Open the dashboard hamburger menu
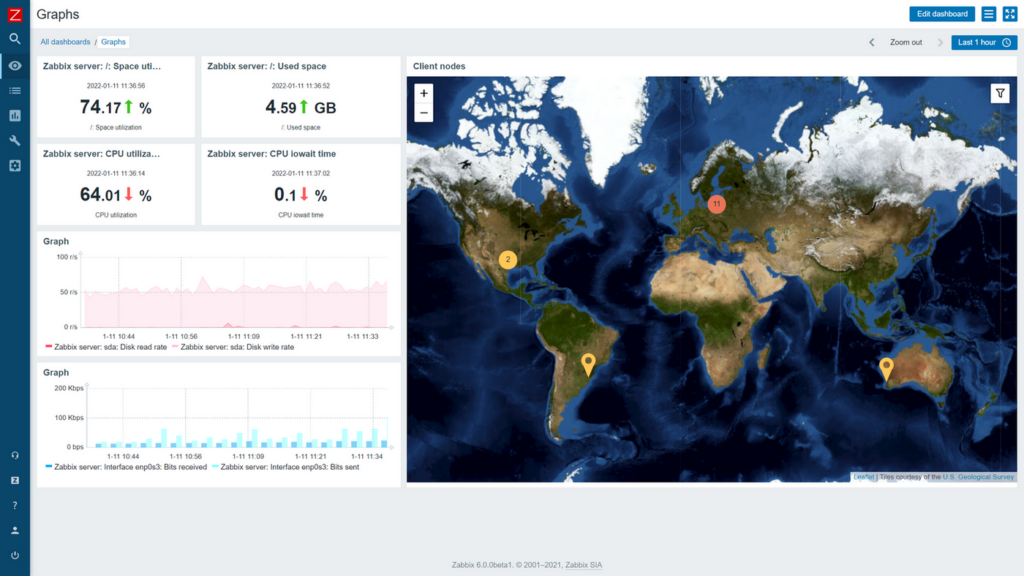This screenshot has width=1024, height=576. (988, 13)
